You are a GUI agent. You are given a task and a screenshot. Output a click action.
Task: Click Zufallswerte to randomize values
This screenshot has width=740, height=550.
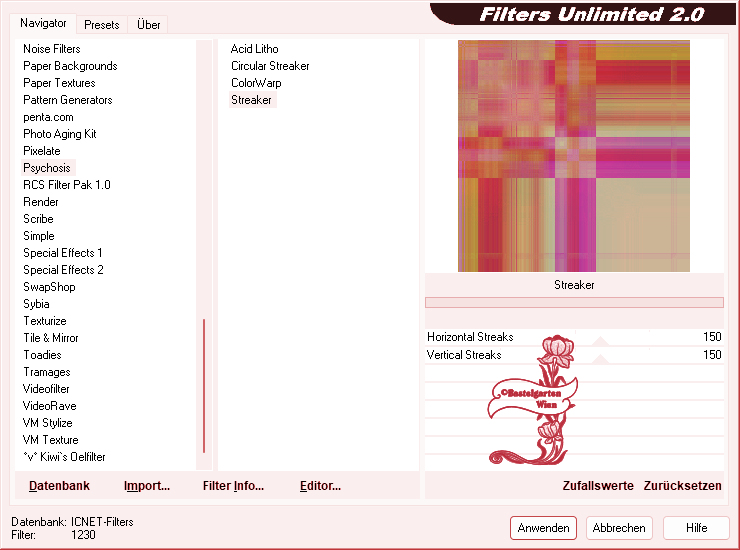tap(598, 486)
